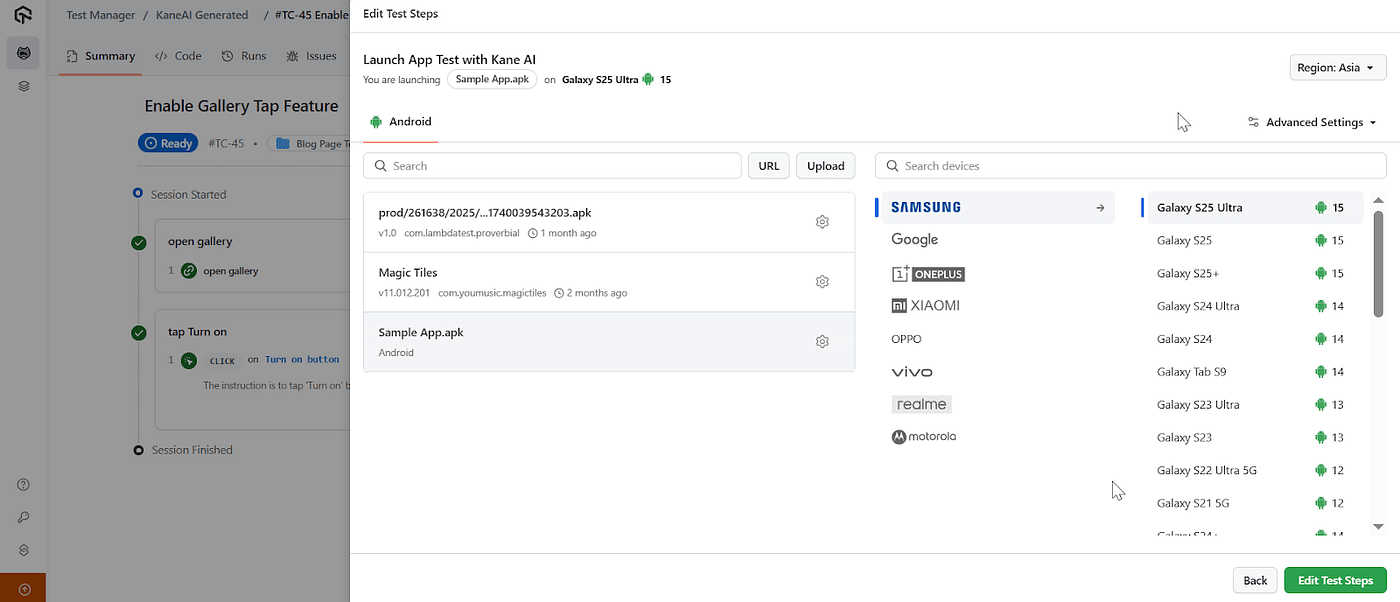Click the LambdaTest logo in sidebar
The height and width of the screenshot is (602, 1400).
click(23, 15)
